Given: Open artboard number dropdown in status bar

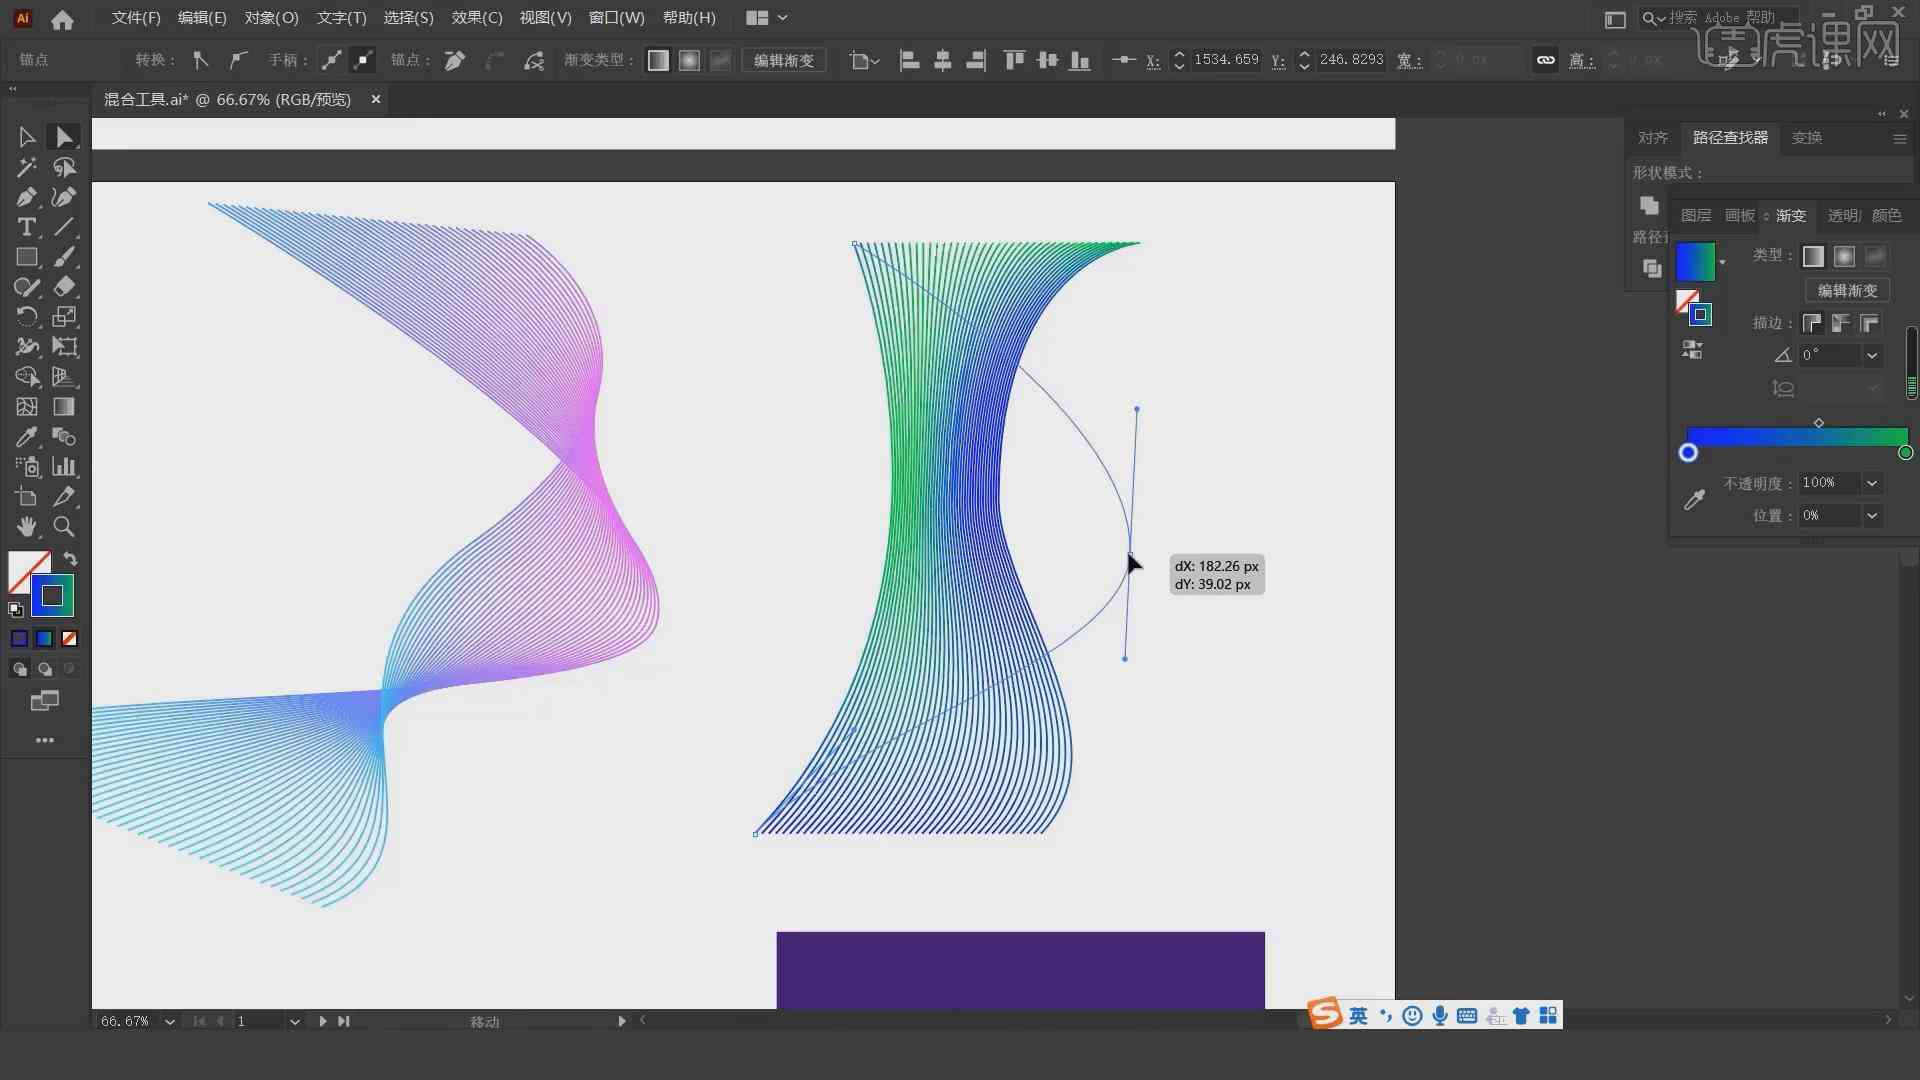Looking at the screenshot, I should pyautogui.click(x=294, y=1021).
